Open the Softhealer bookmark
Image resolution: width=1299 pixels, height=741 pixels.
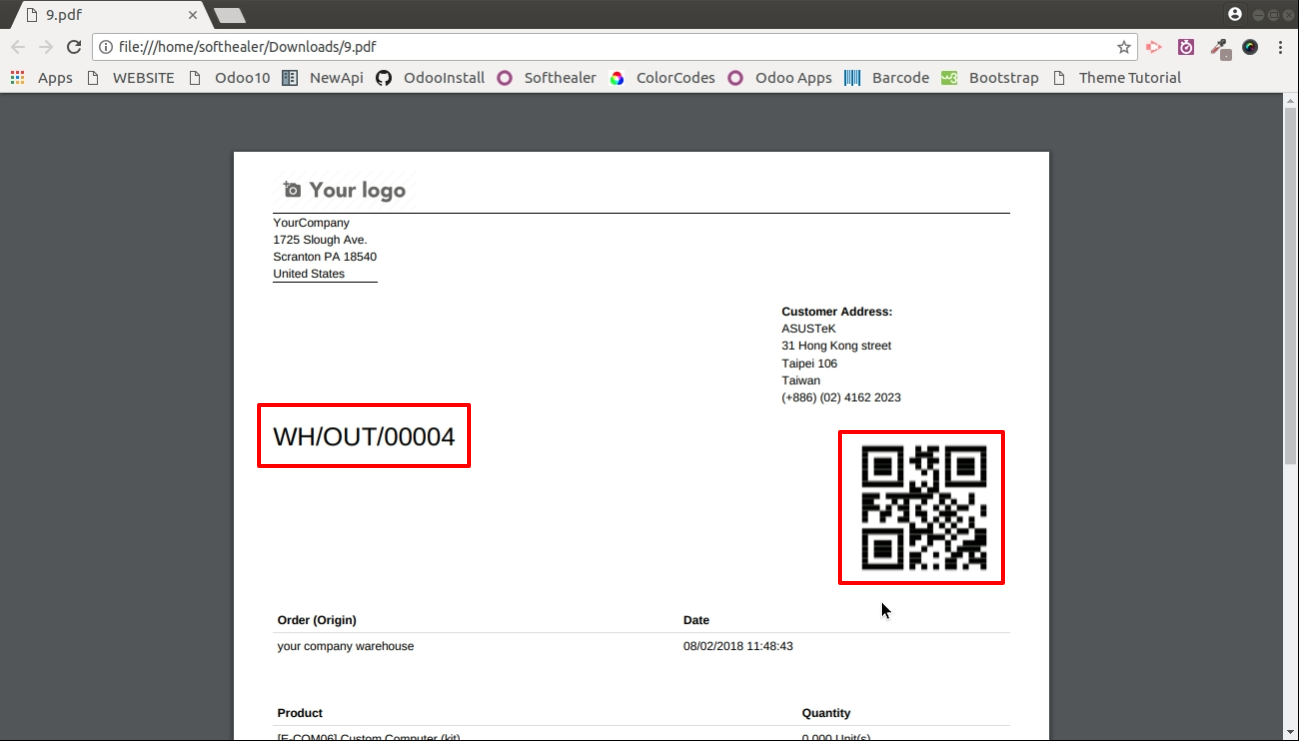(547, 78)
